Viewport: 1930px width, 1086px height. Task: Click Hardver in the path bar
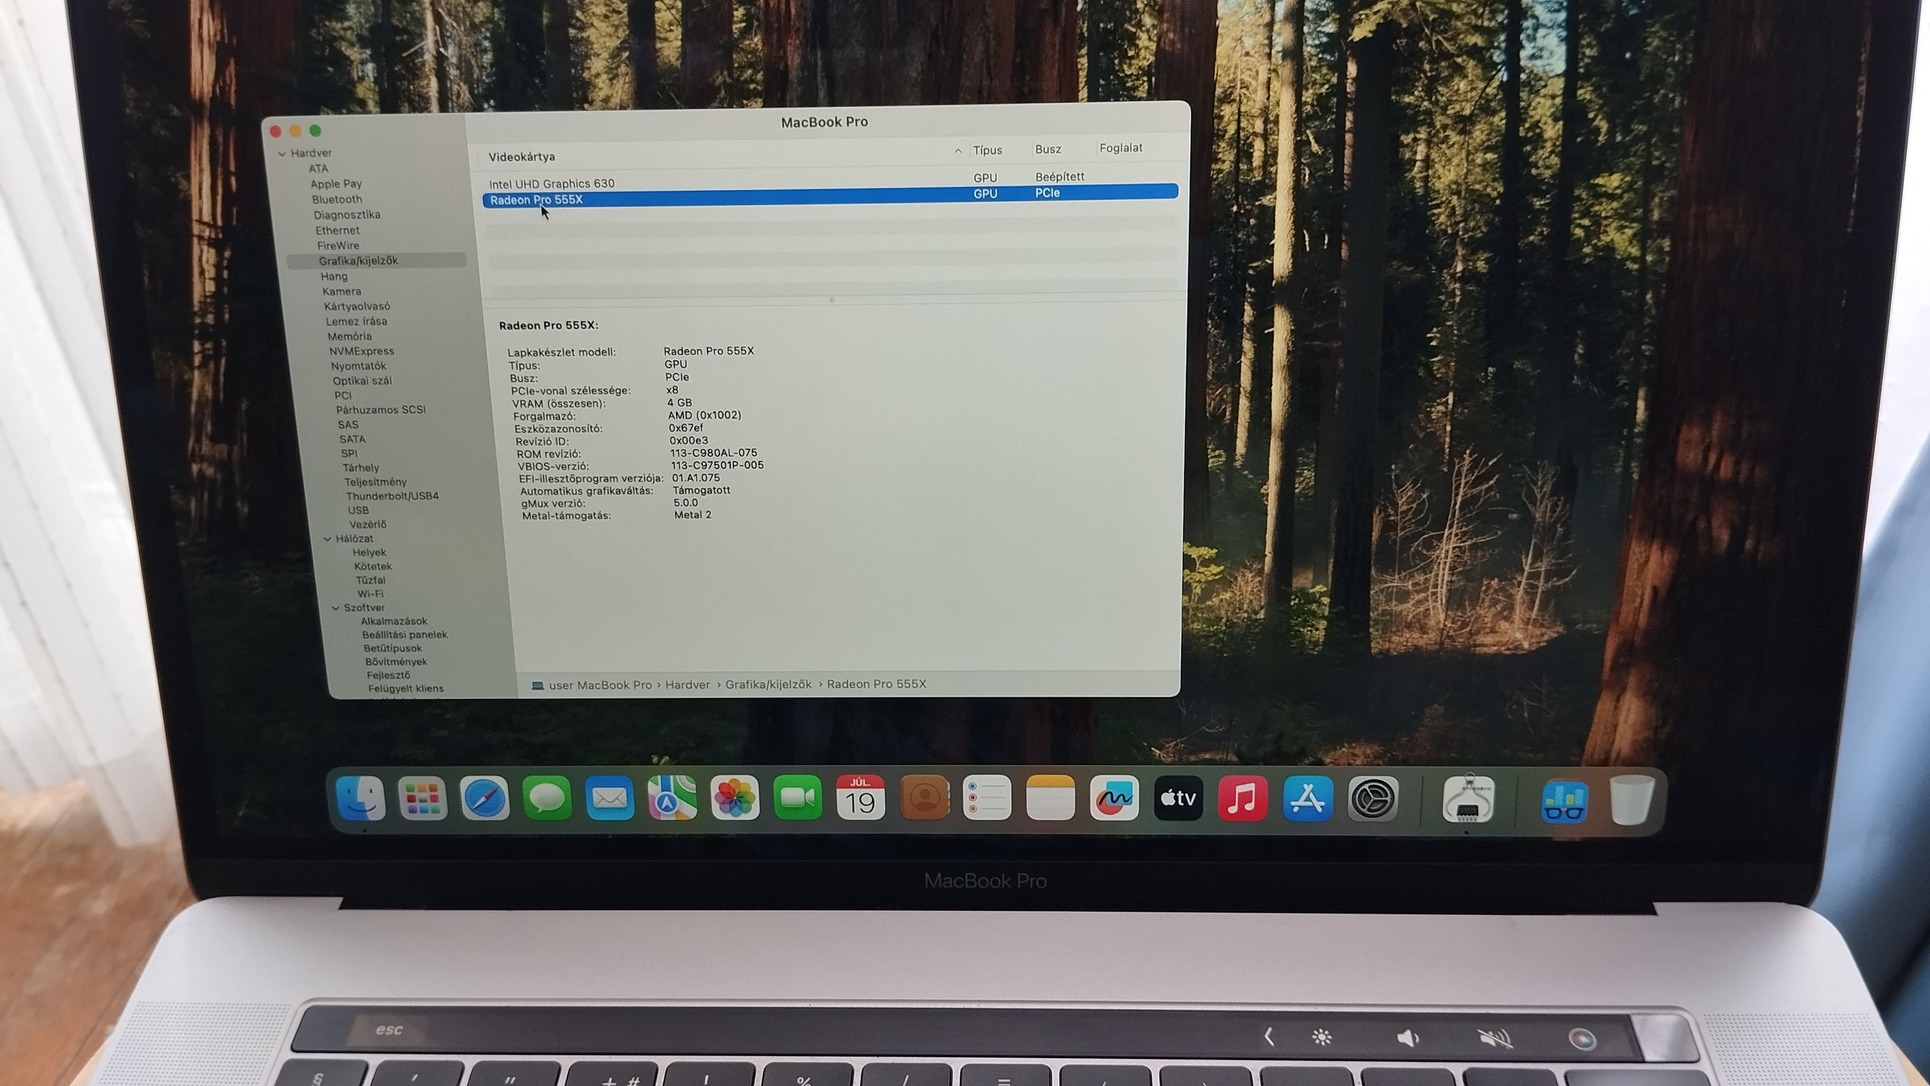pos(687,685)
